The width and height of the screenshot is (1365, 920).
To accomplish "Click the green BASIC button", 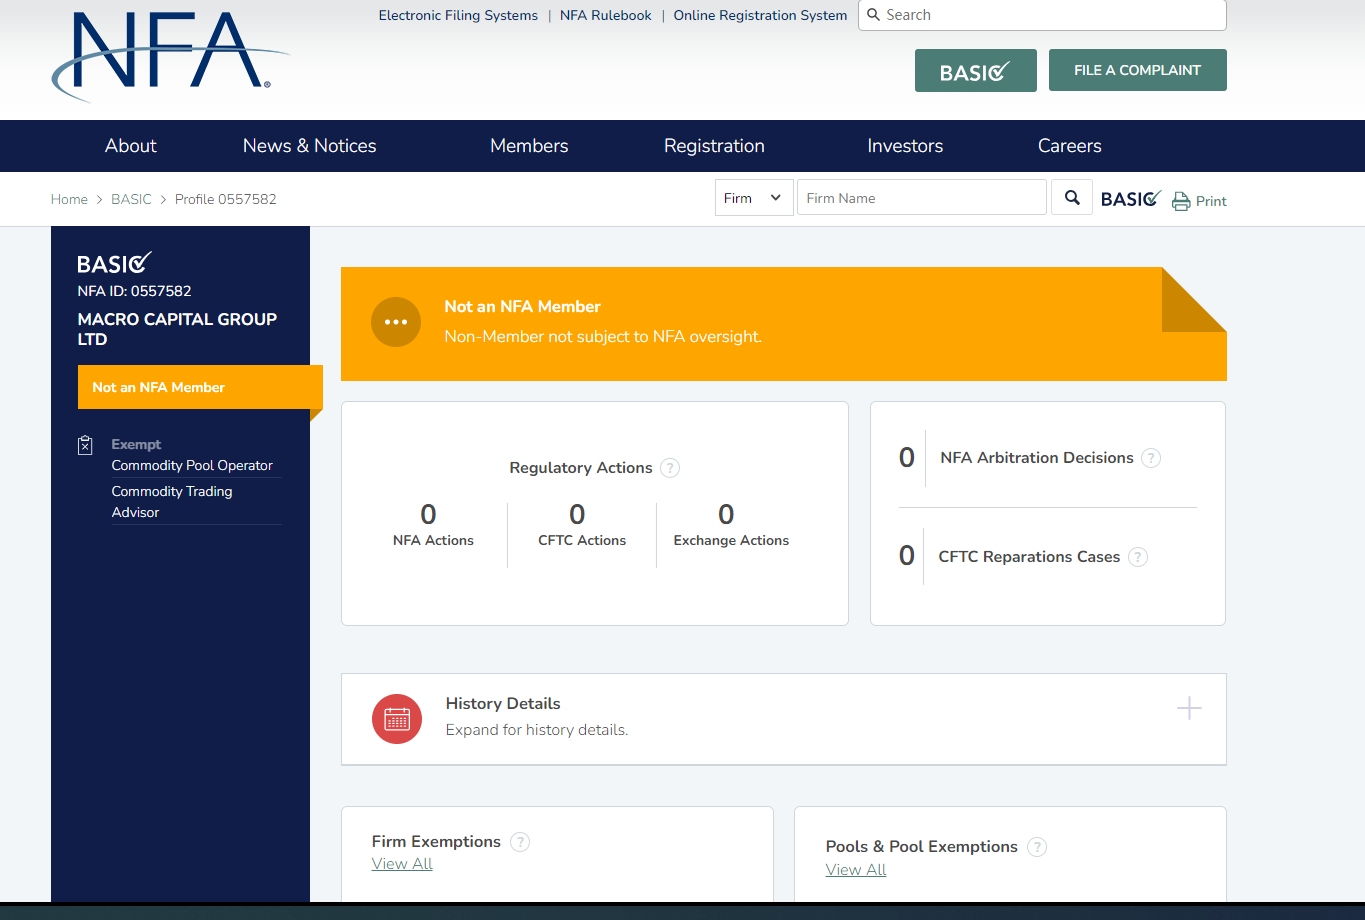I will click(x=975, y=71).
